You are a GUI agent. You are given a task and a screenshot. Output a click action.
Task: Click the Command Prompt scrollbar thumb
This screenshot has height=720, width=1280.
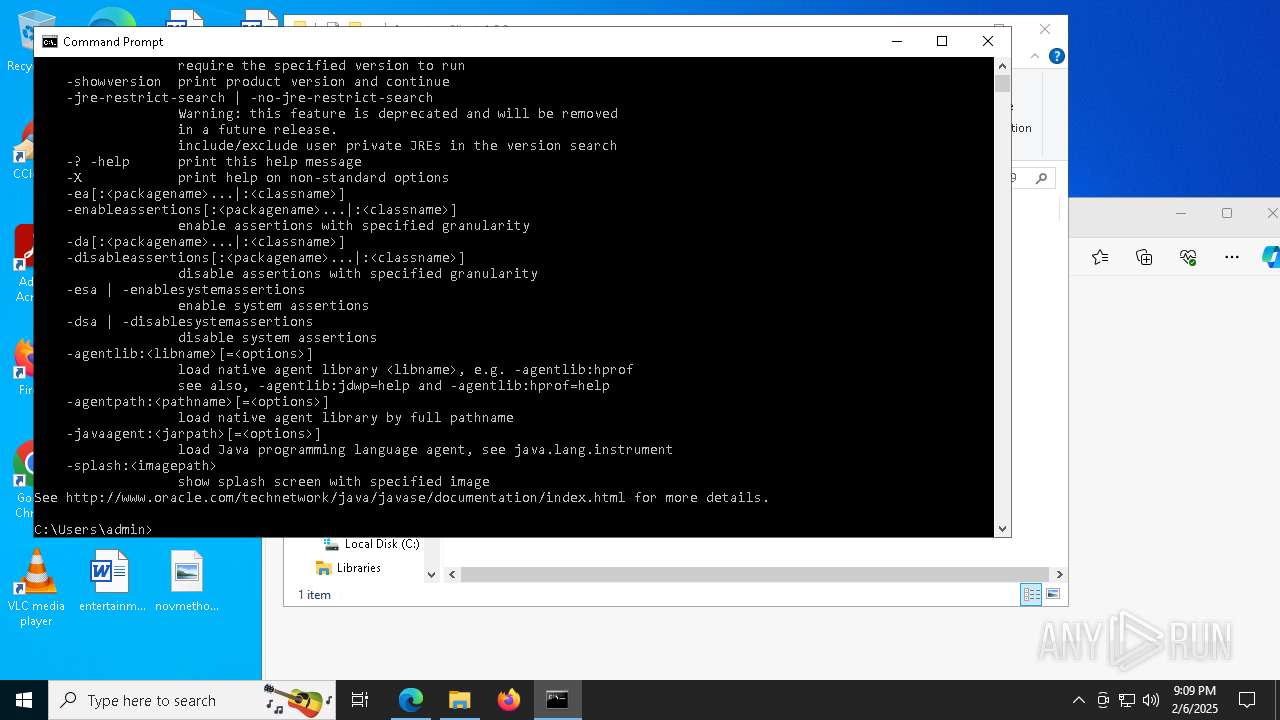point(1002,84)
